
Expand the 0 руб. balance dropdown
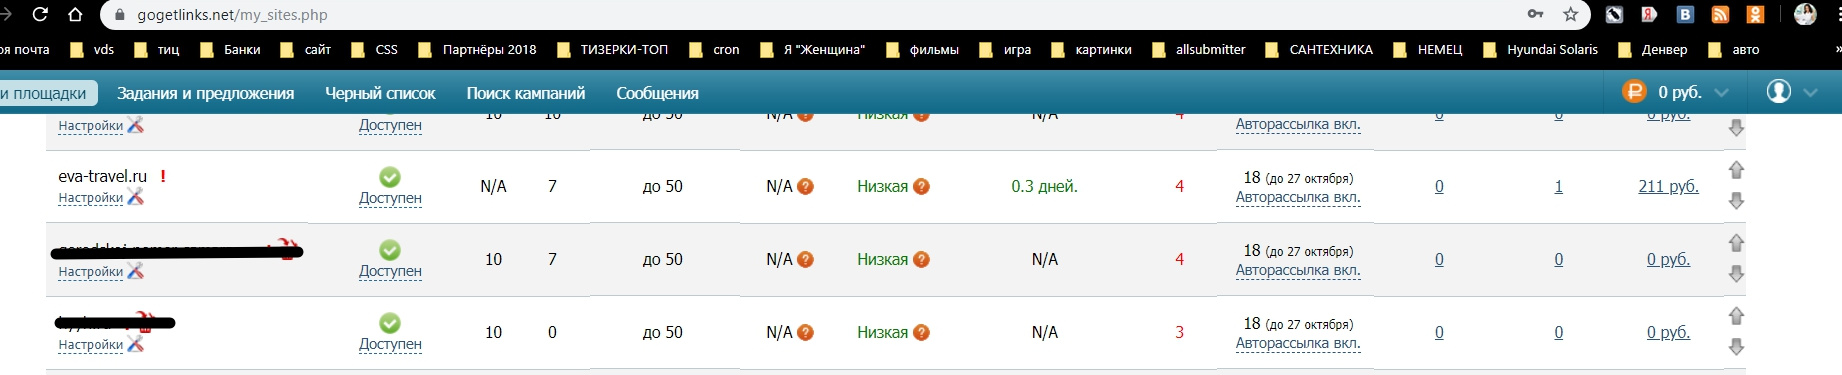tap(1721, 92)
